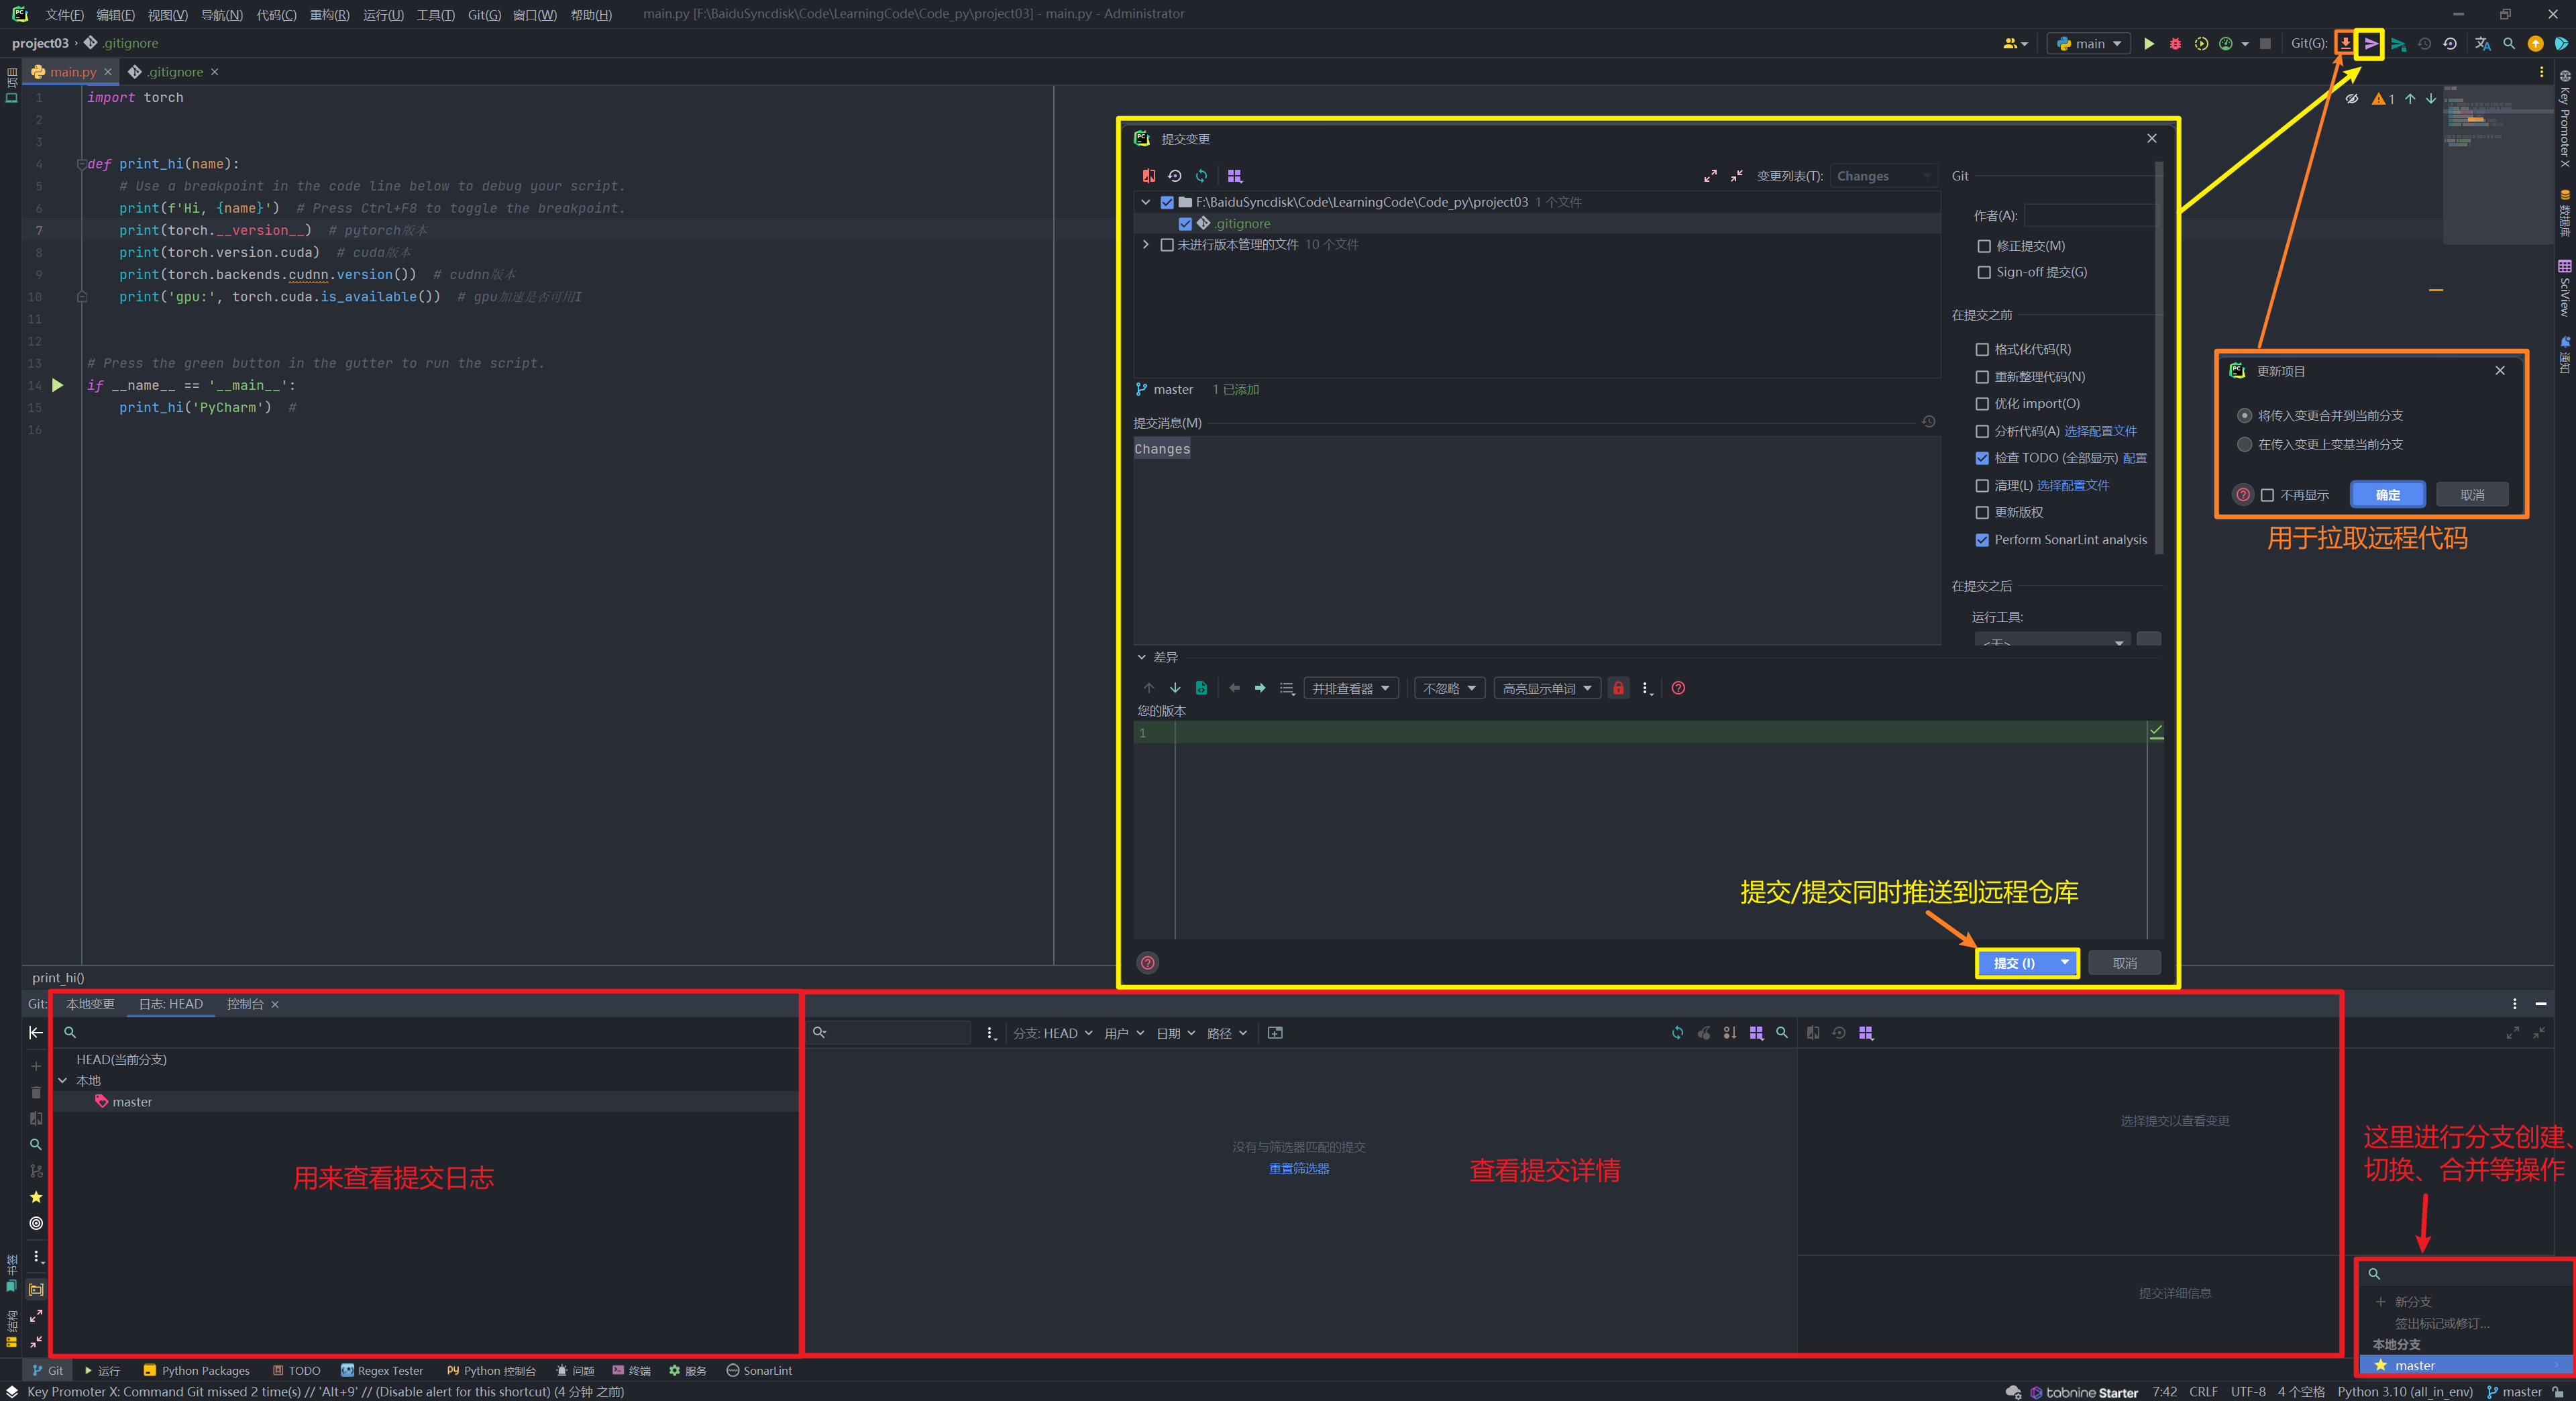Click the hide left panel arrow icon

click(x=36, y=1033)
